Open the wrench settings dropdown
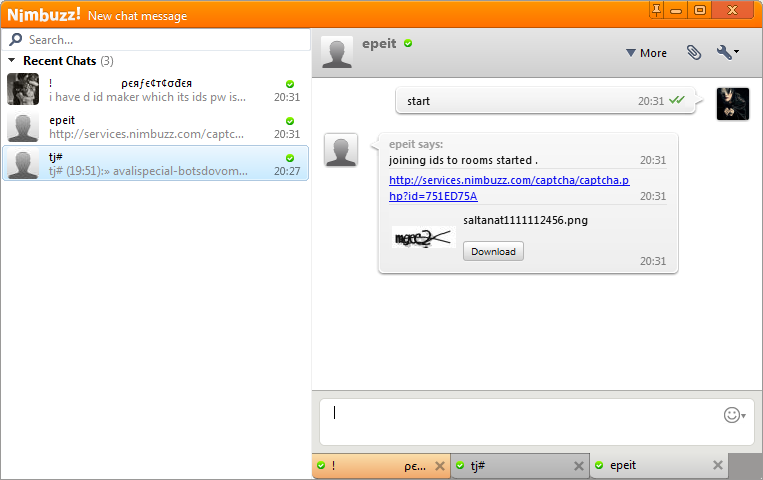Viewport: 763px width, 480px height. 727,52
